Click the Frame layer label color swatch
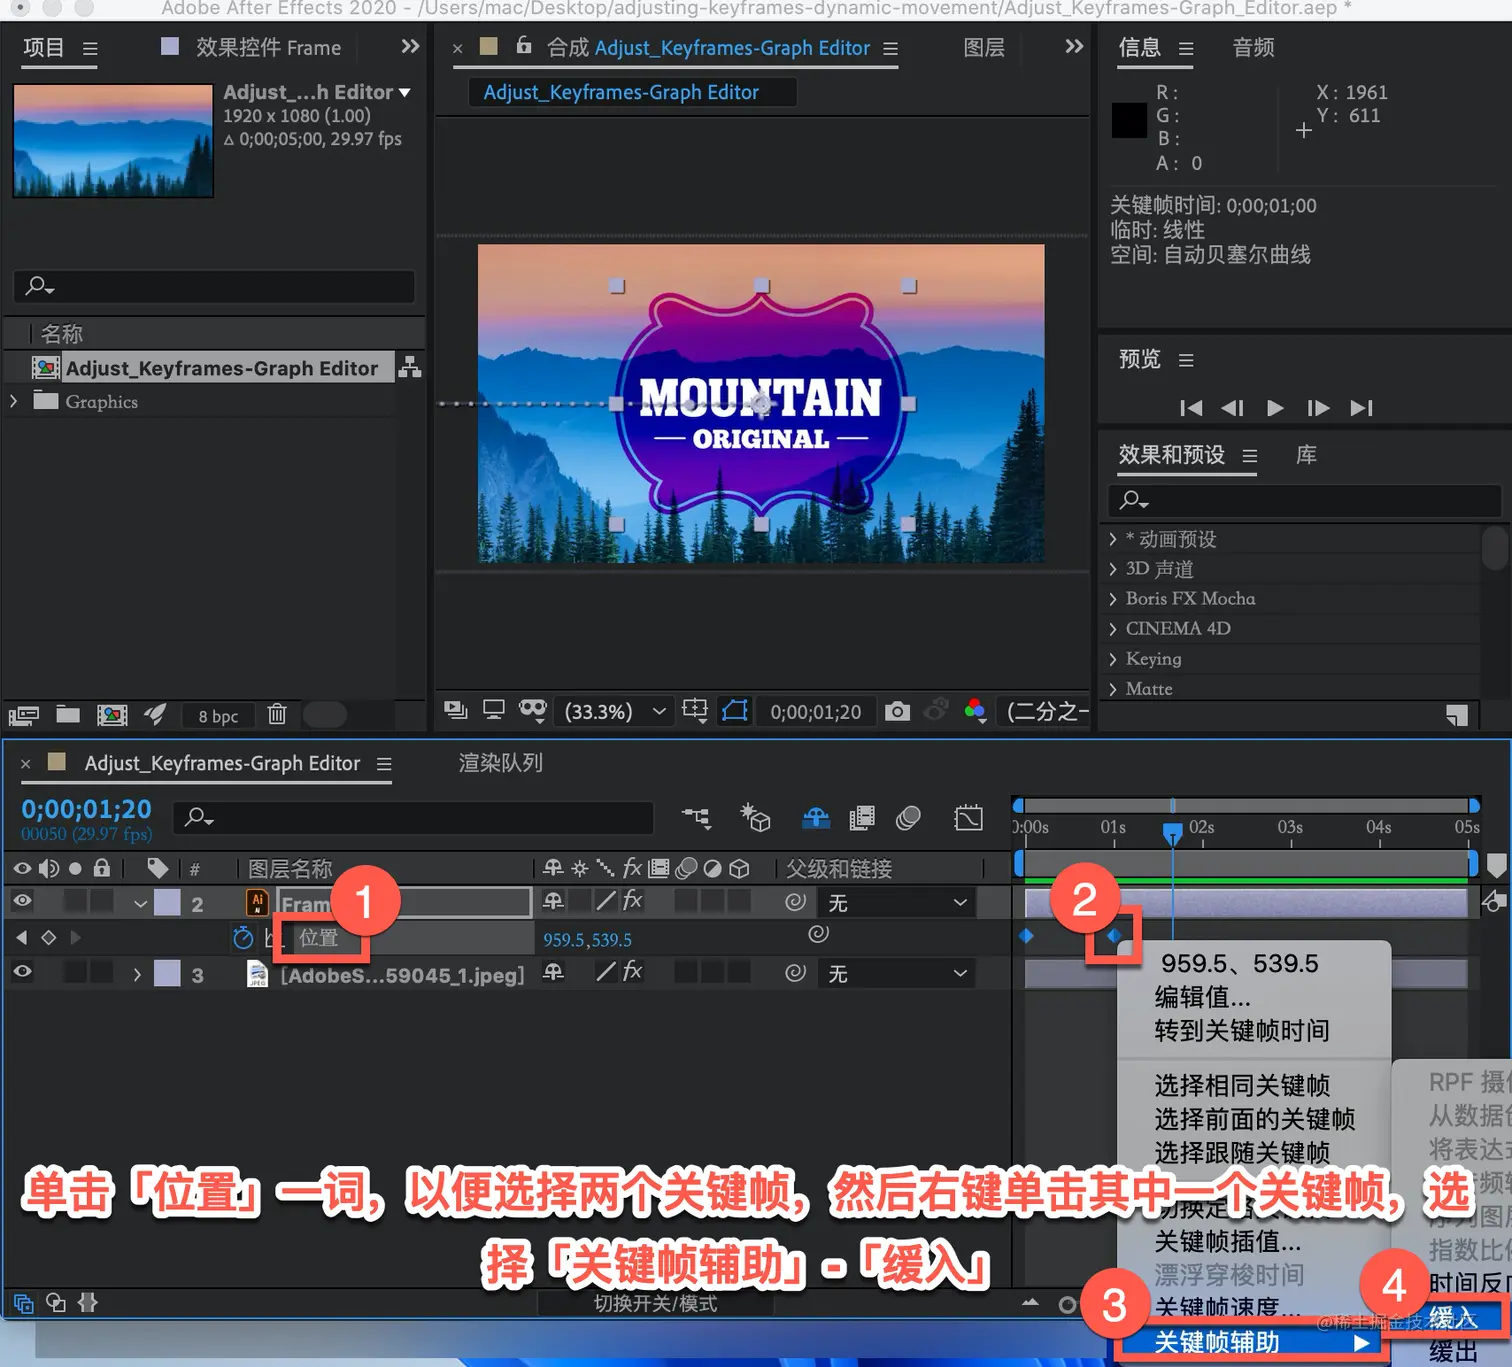Screen dimensions: 1512x1367 167,903
